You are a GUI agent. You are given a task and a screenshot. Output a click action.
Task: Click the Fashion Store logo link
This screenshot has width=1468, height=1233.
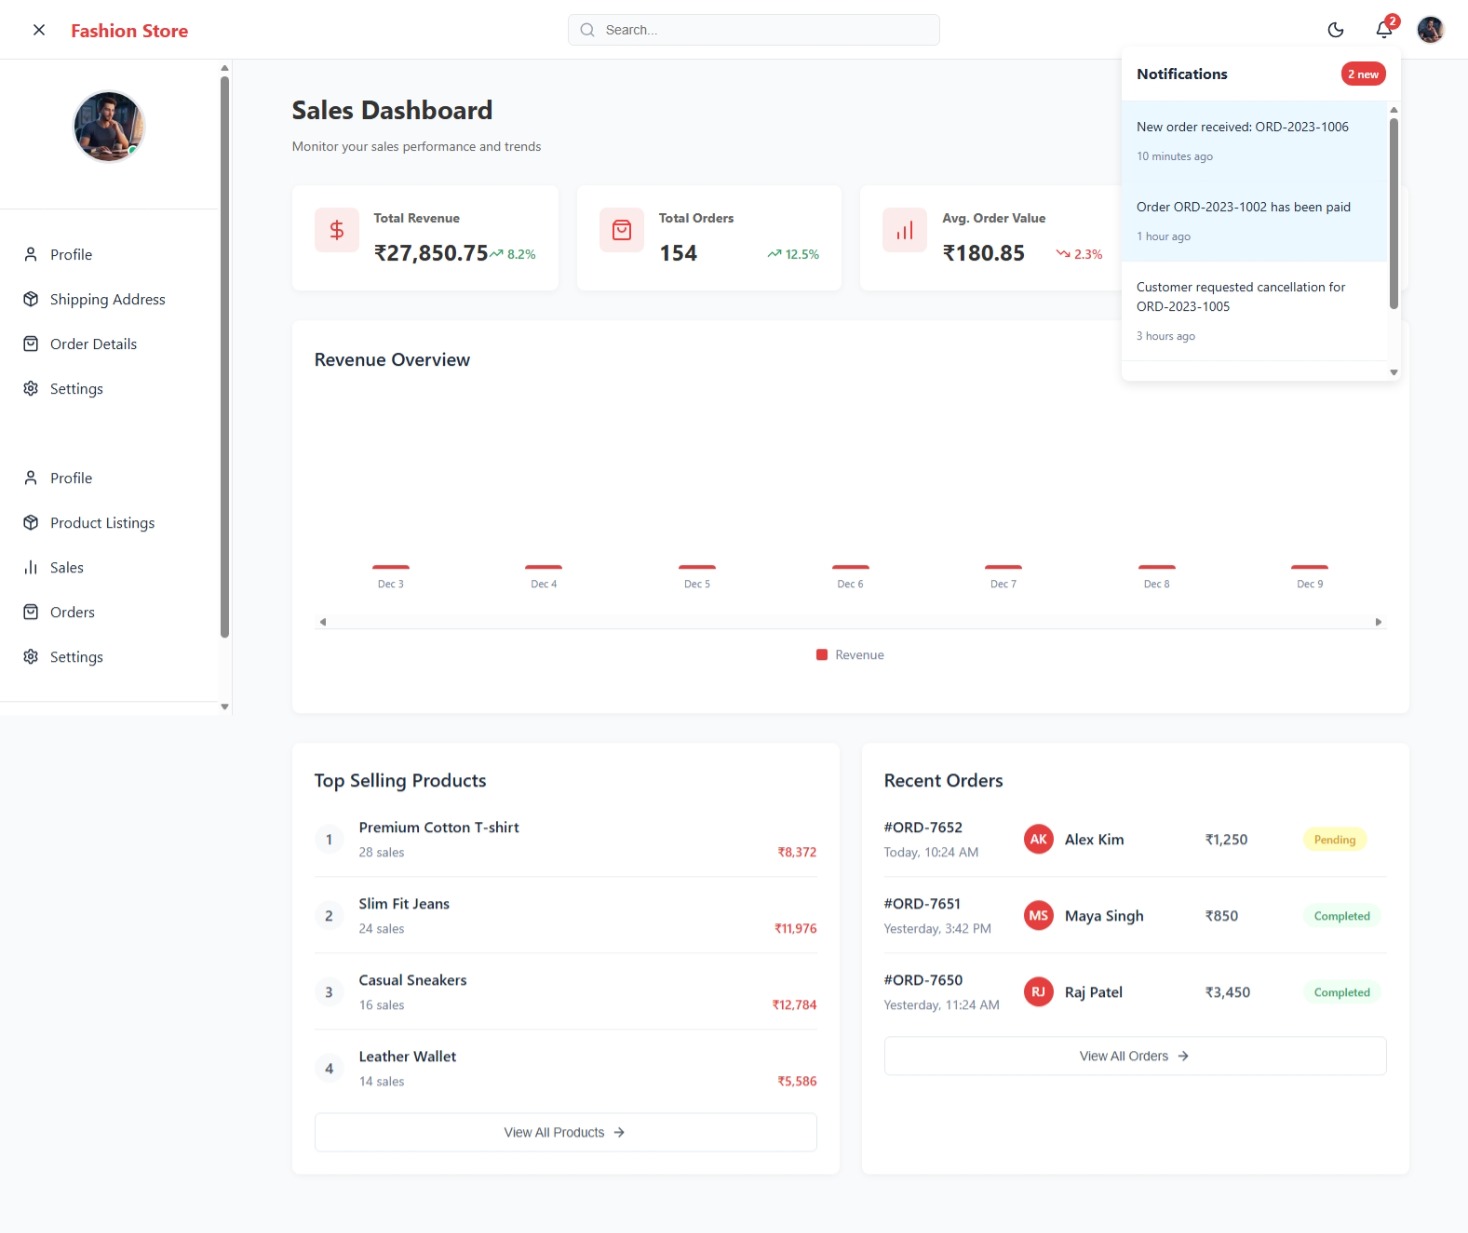pos(129,31)
